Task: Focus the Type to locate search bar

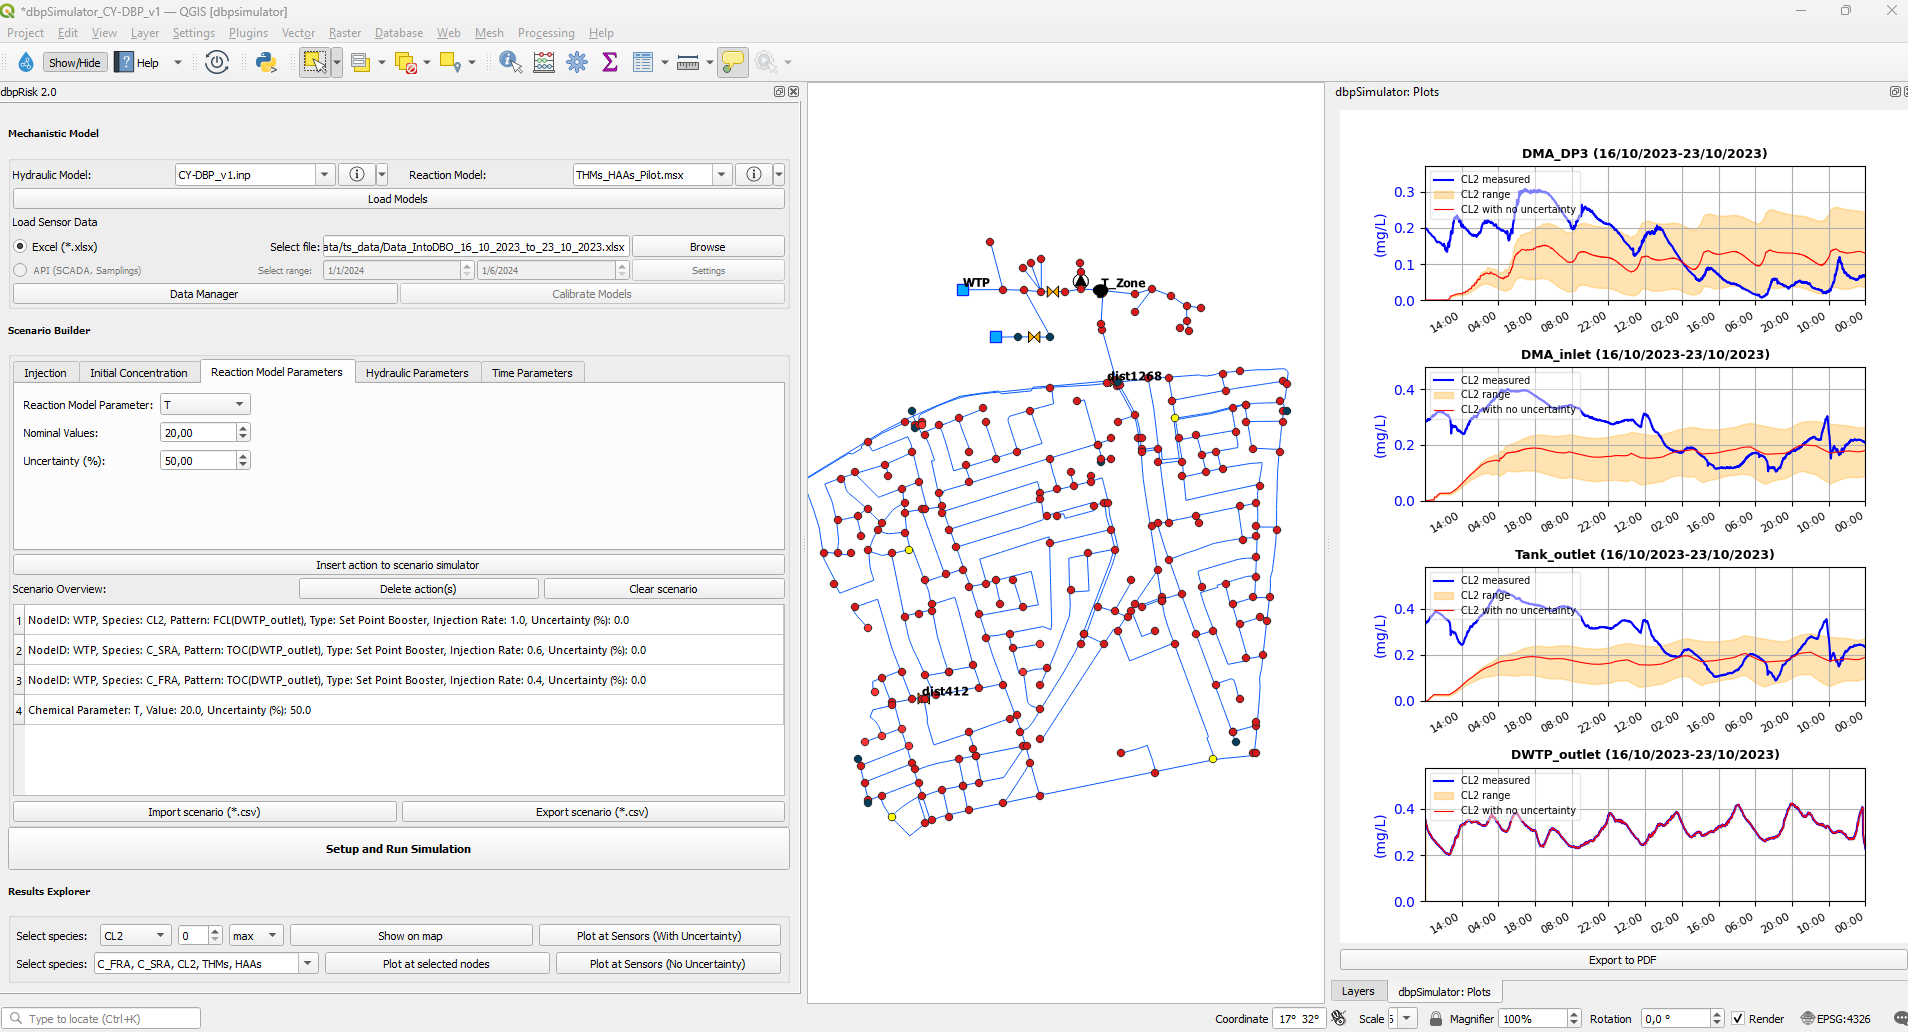Action: (102, 1018)
